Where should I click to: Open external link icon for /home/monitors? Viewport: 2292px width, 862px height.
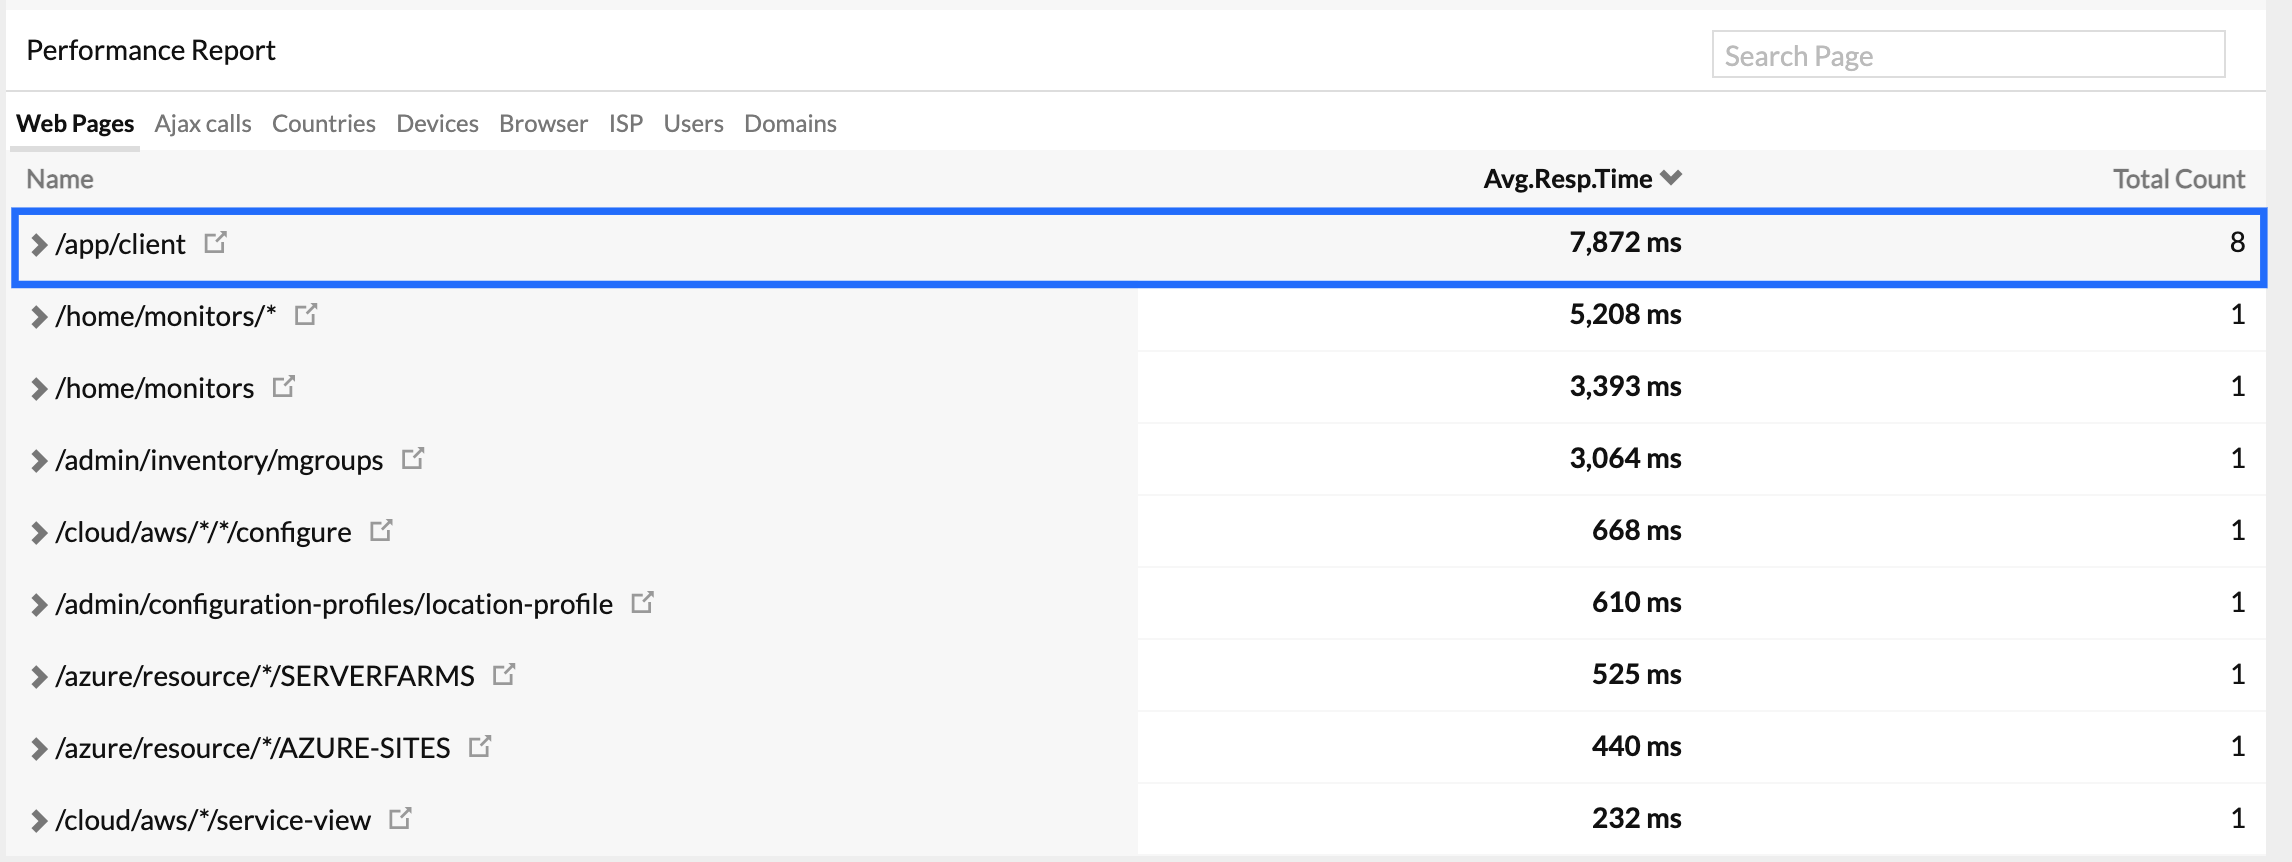click(x=284, y=387)
